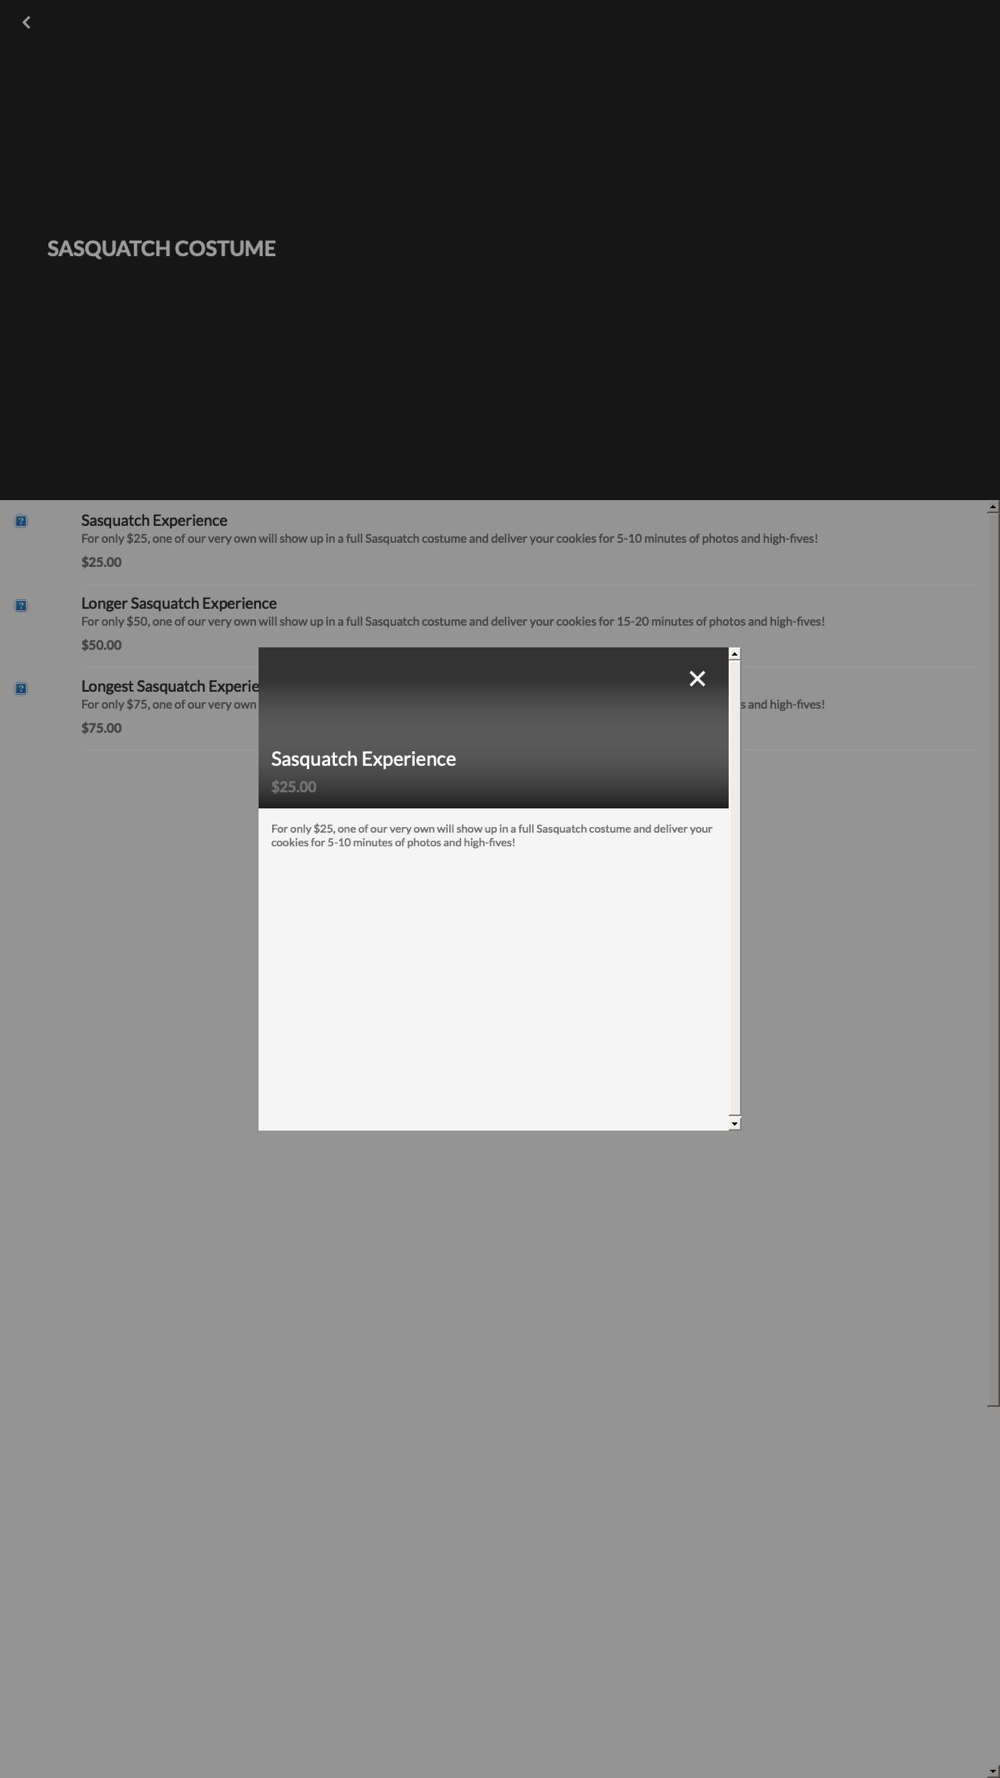
Task: Click the Longest Sasquatch Experience image icon
Action: coord(21,688)
